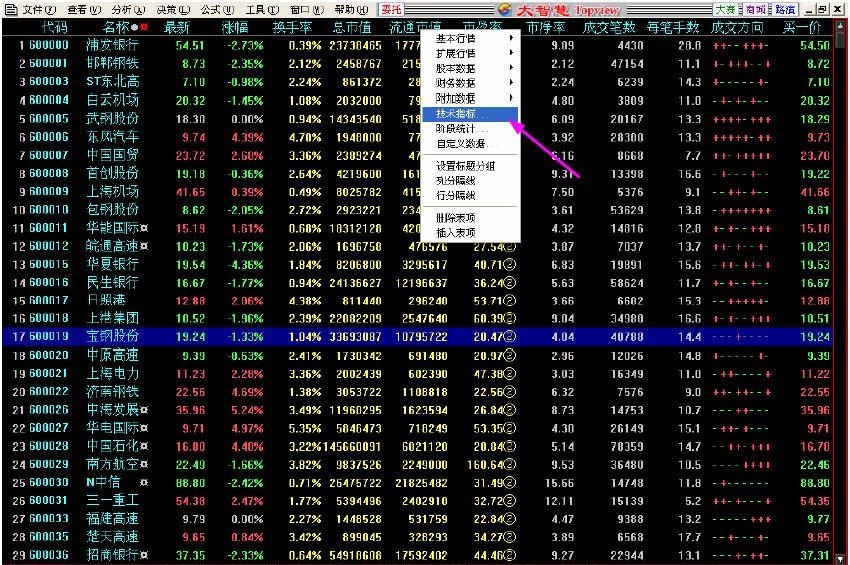The height and width of the screenshot is (565, 850).
Task: Sort by the 市停率 column header
Action: 546,27
